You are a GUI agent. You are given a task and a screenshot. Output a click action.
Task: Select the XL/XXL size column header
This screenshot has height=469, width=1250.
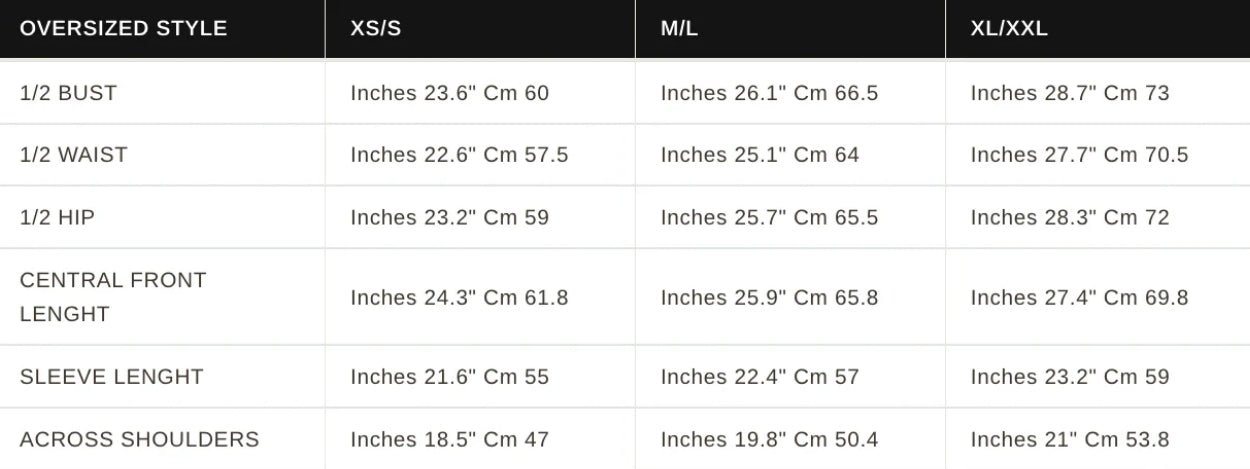(1009, 28)
